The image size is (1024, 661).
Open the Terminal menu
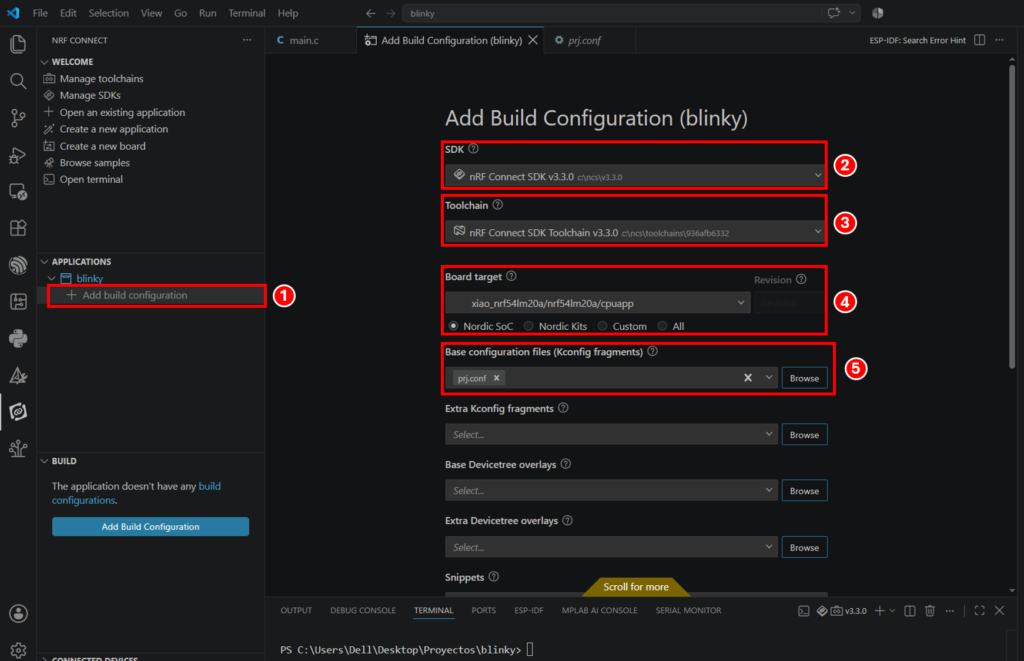[x=246, y=13]
